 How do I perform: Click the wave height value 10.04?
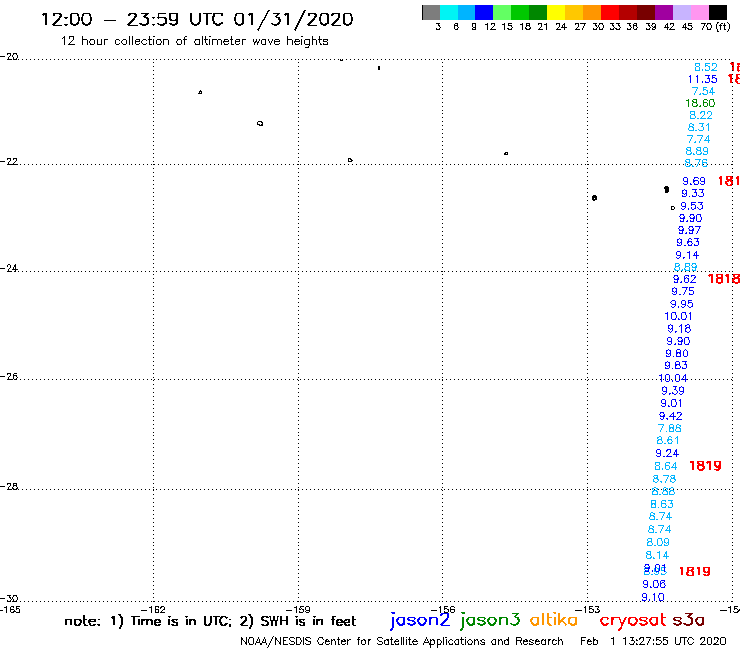tap(673, 379)
